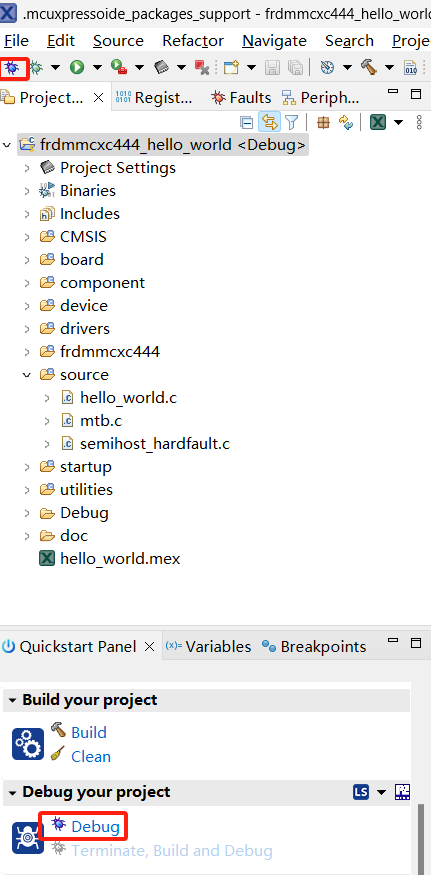Click the blue debug bug toolbar icon

pos(12,68)
